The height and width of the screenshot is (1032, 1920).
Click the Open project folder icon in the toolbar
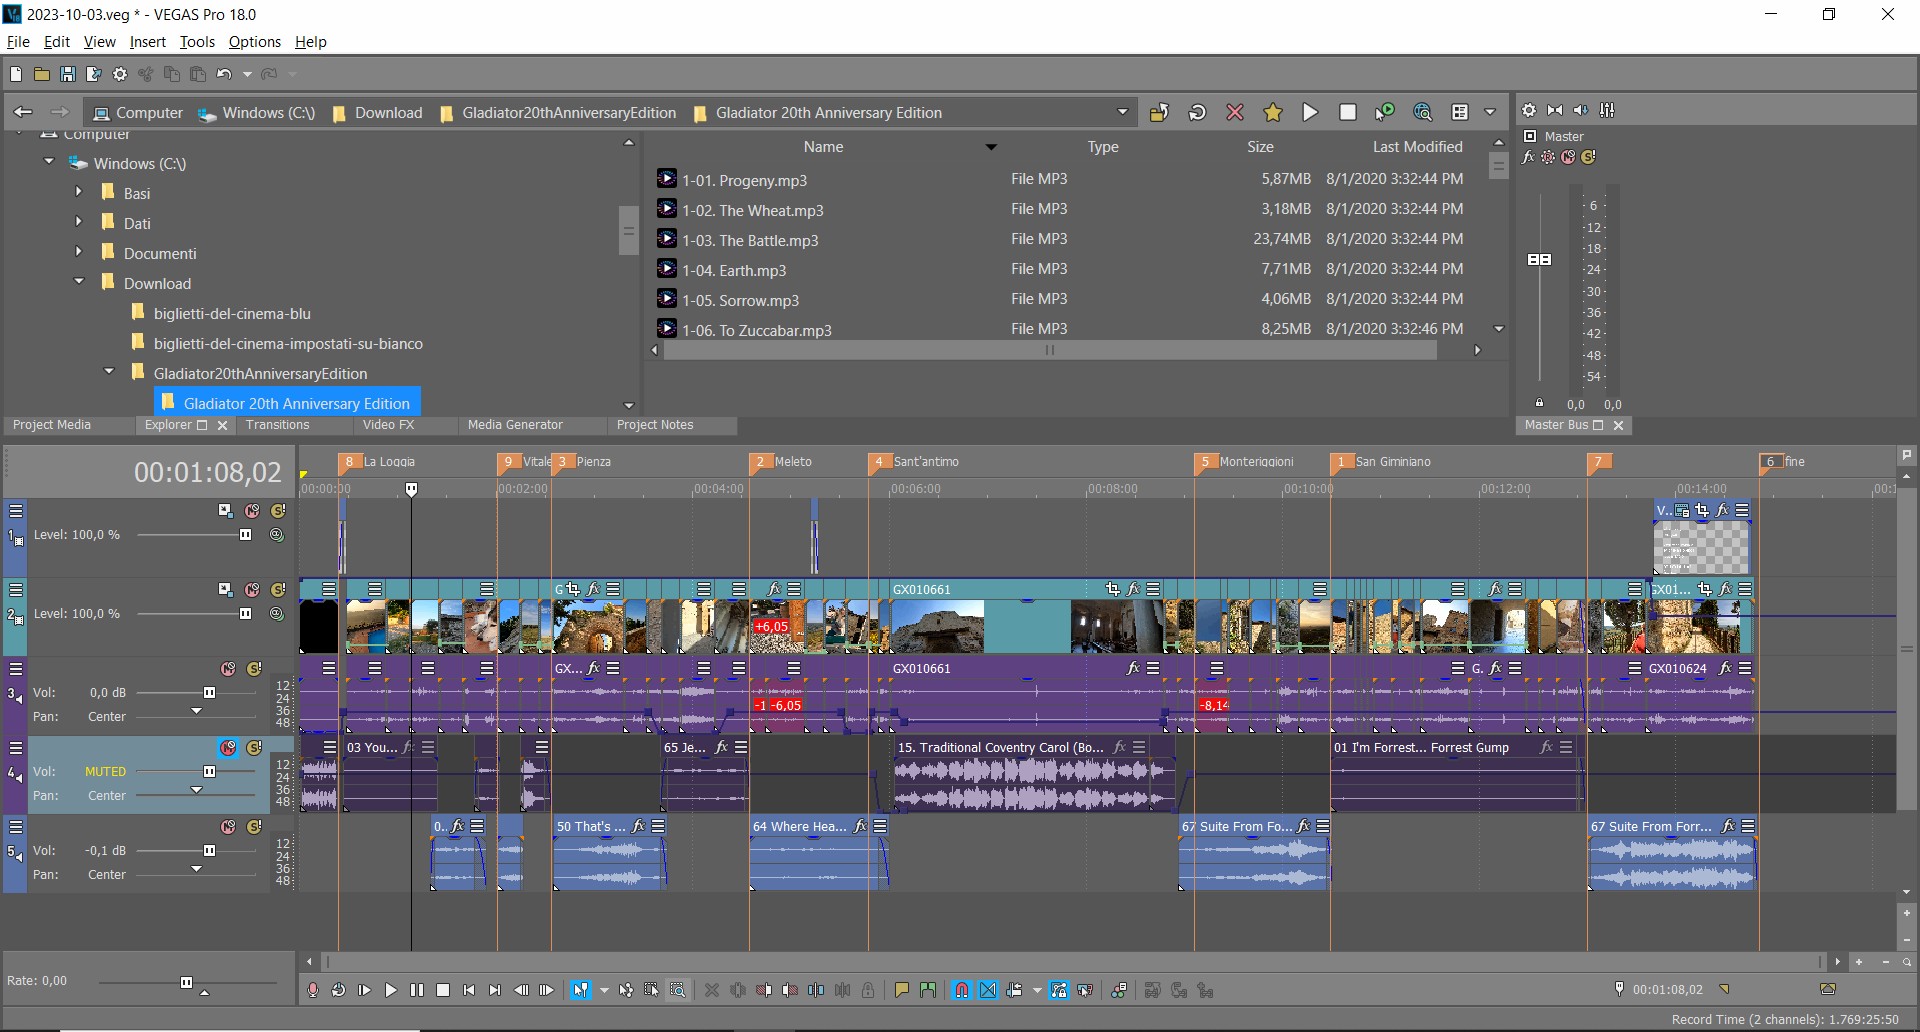42,74
